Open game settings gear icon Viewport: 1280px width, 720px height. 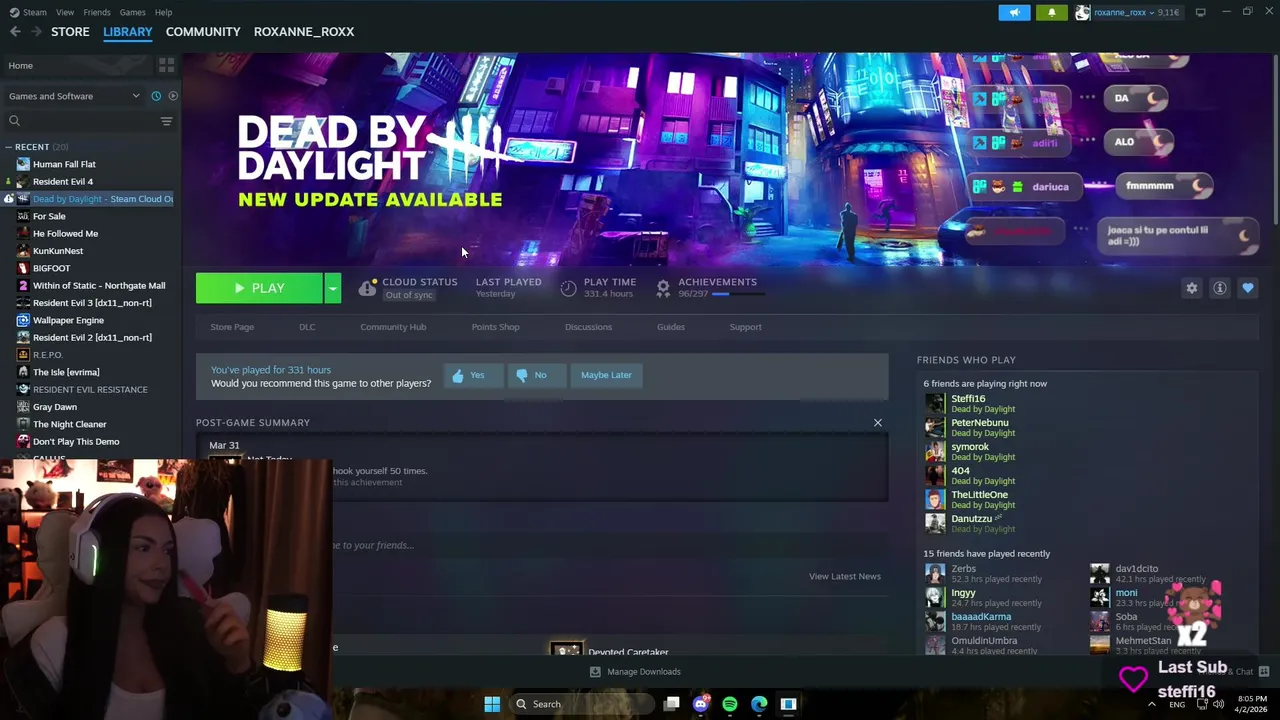pos(1191,288)
